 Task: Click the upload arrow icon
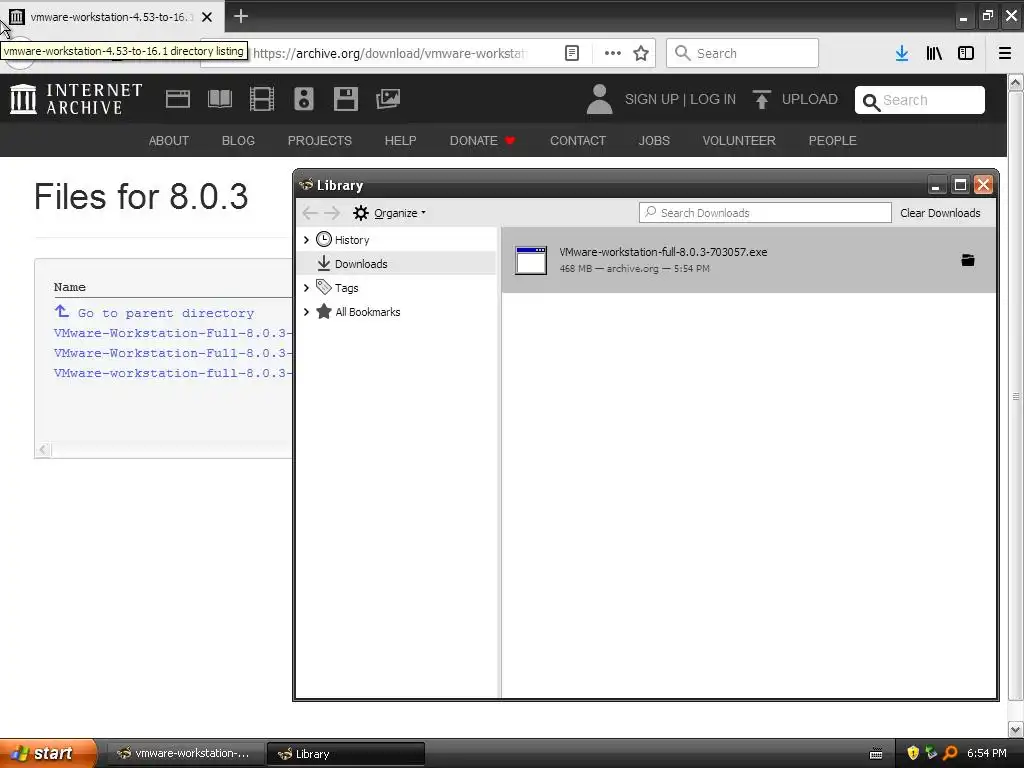[761, 99]
